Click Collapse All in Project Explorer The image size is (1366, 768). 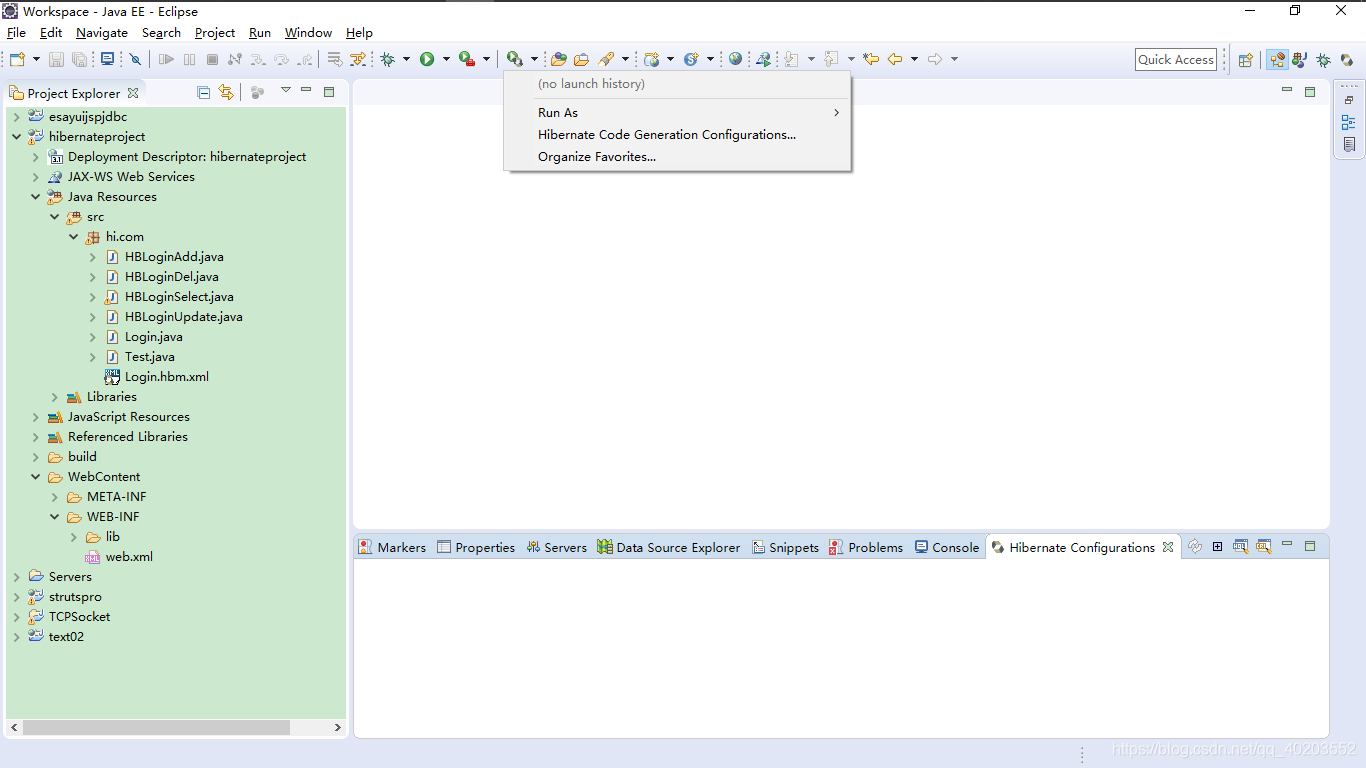204,92
